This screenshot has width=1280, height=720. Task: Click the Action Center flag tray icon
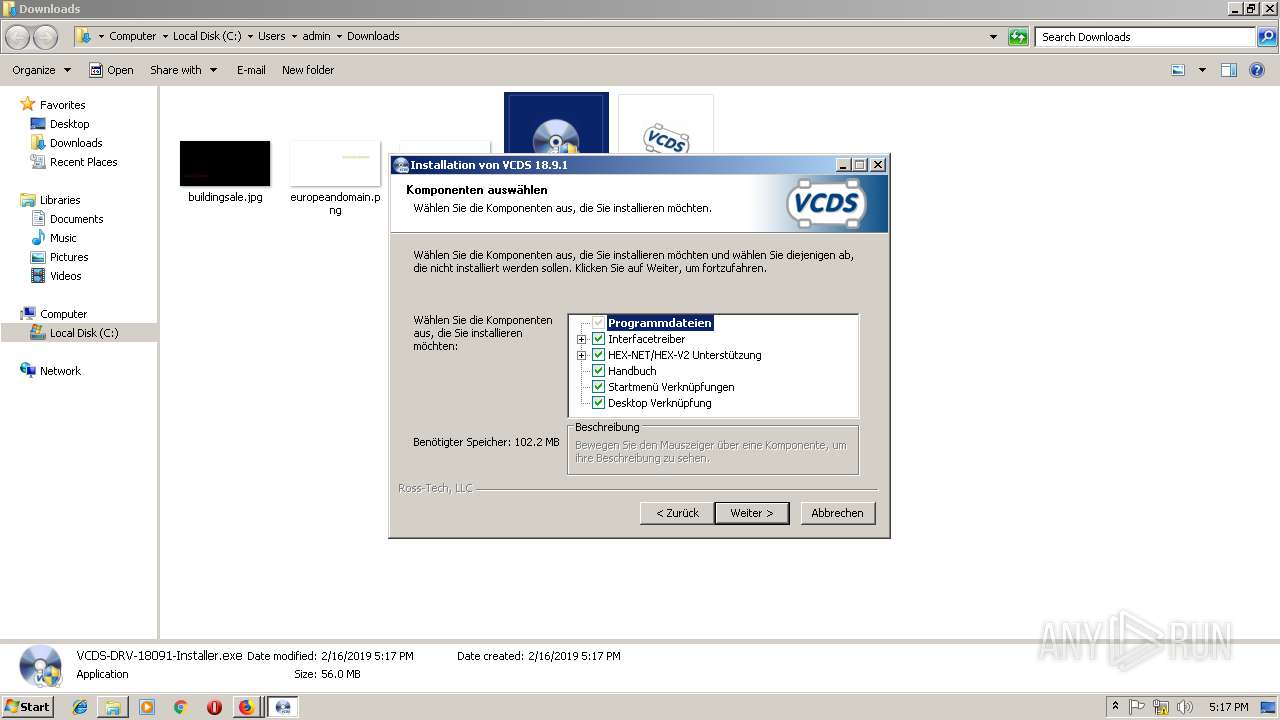(x=1138, y=707)
